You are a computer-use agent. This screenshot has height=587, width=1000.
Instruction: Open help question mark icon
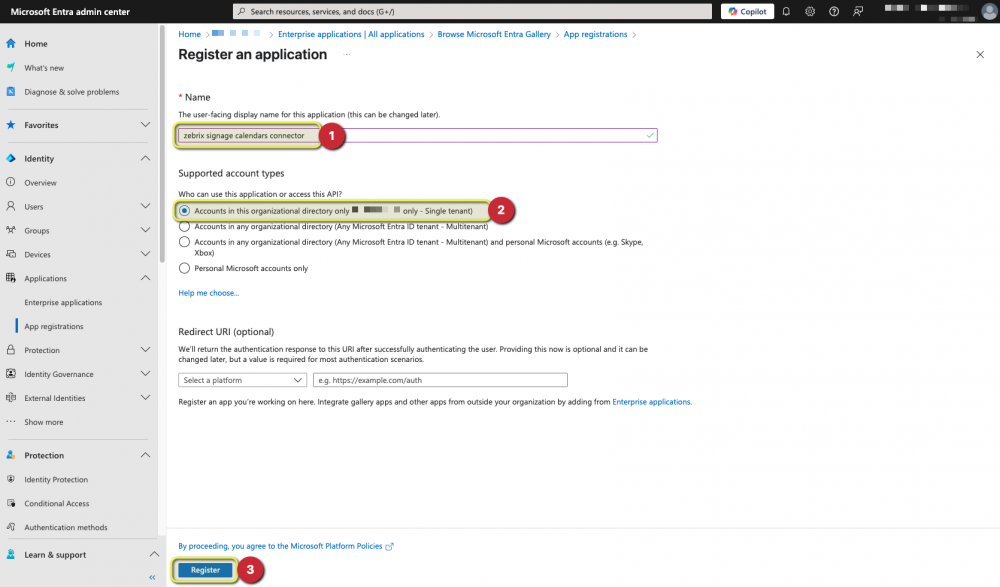[x=834, y=11]
